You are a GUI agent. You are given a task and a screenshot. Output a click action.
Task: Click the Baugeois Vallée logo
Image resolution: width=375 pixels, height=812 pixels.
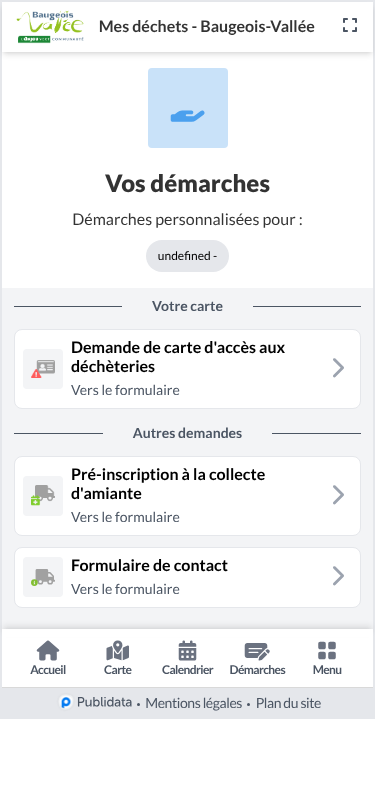click(x=50, y=26)
